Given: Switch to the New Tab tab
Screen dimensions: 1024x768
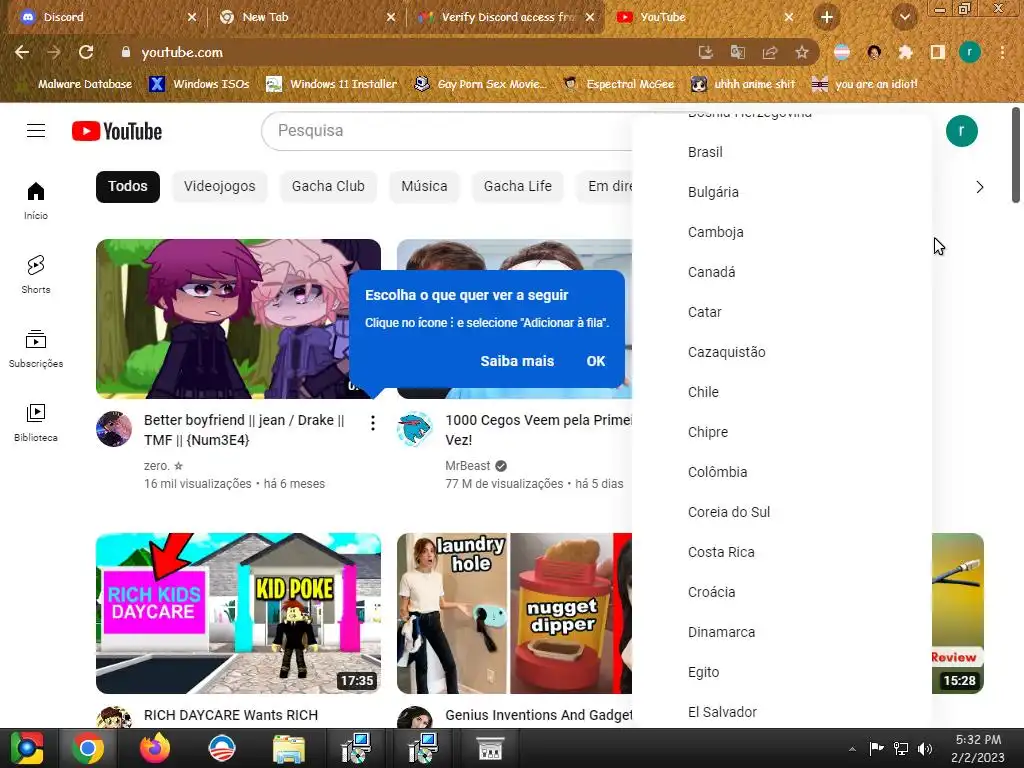Looking at the screenshot, I should 305,18.
